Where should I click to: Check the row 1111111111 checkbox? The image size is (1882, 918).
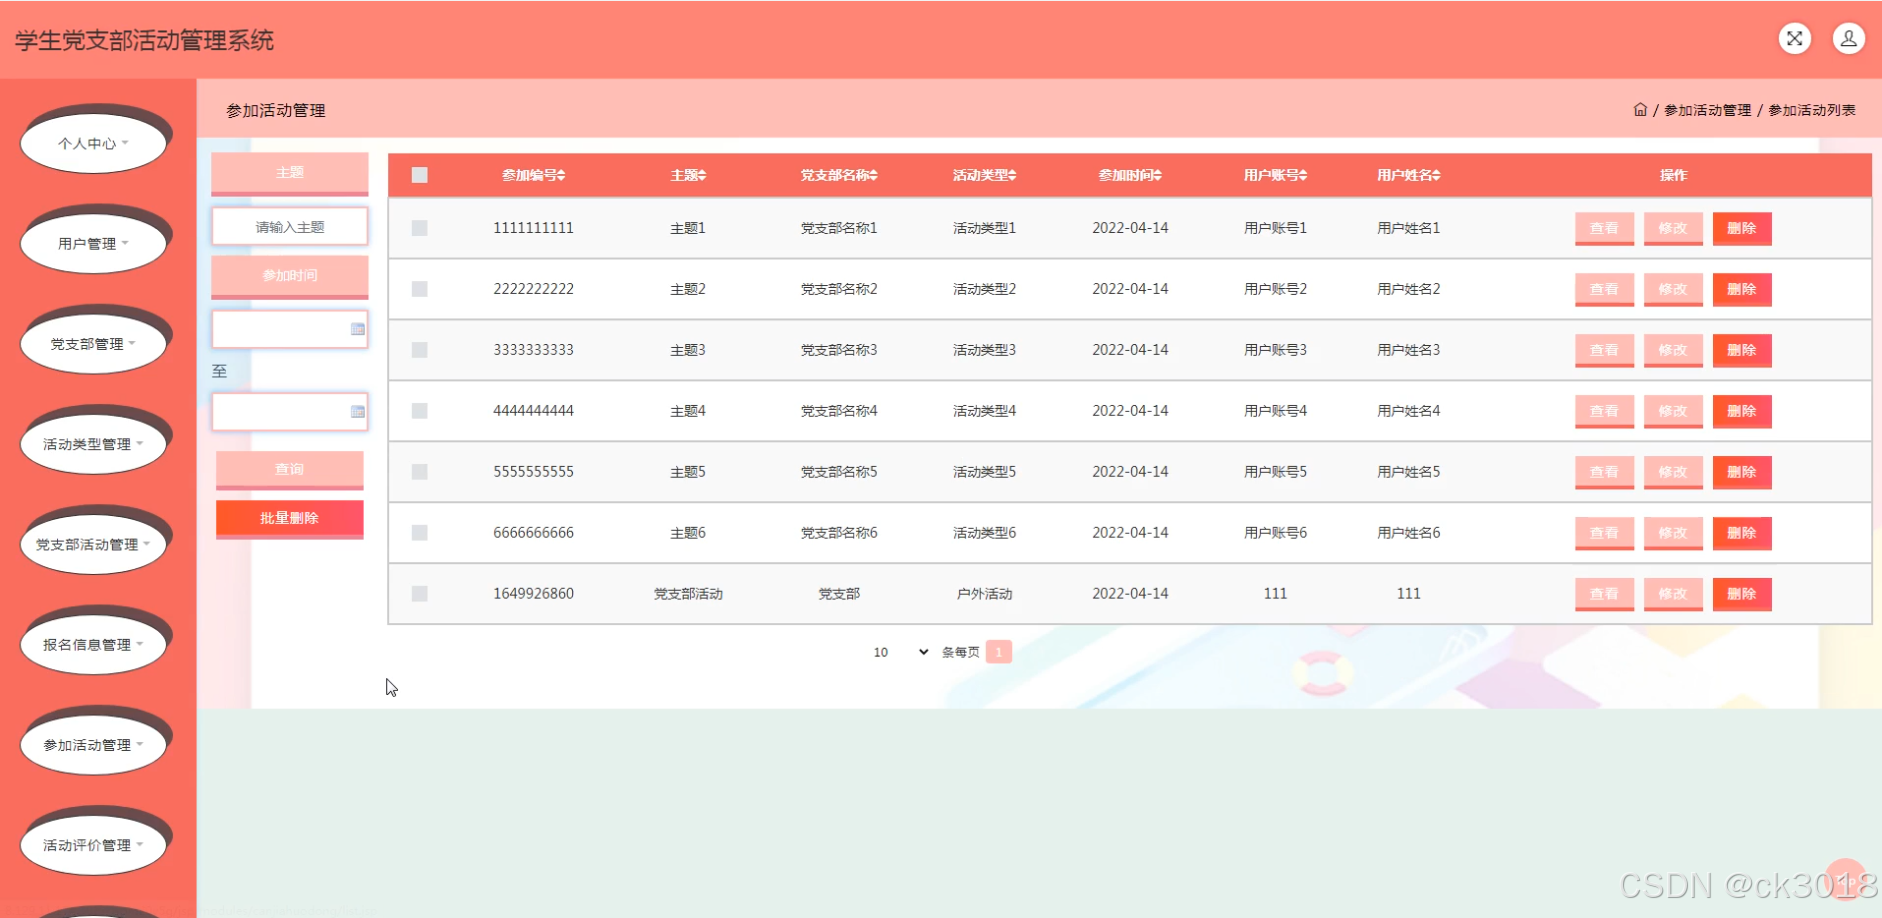(x=420, y=228)
